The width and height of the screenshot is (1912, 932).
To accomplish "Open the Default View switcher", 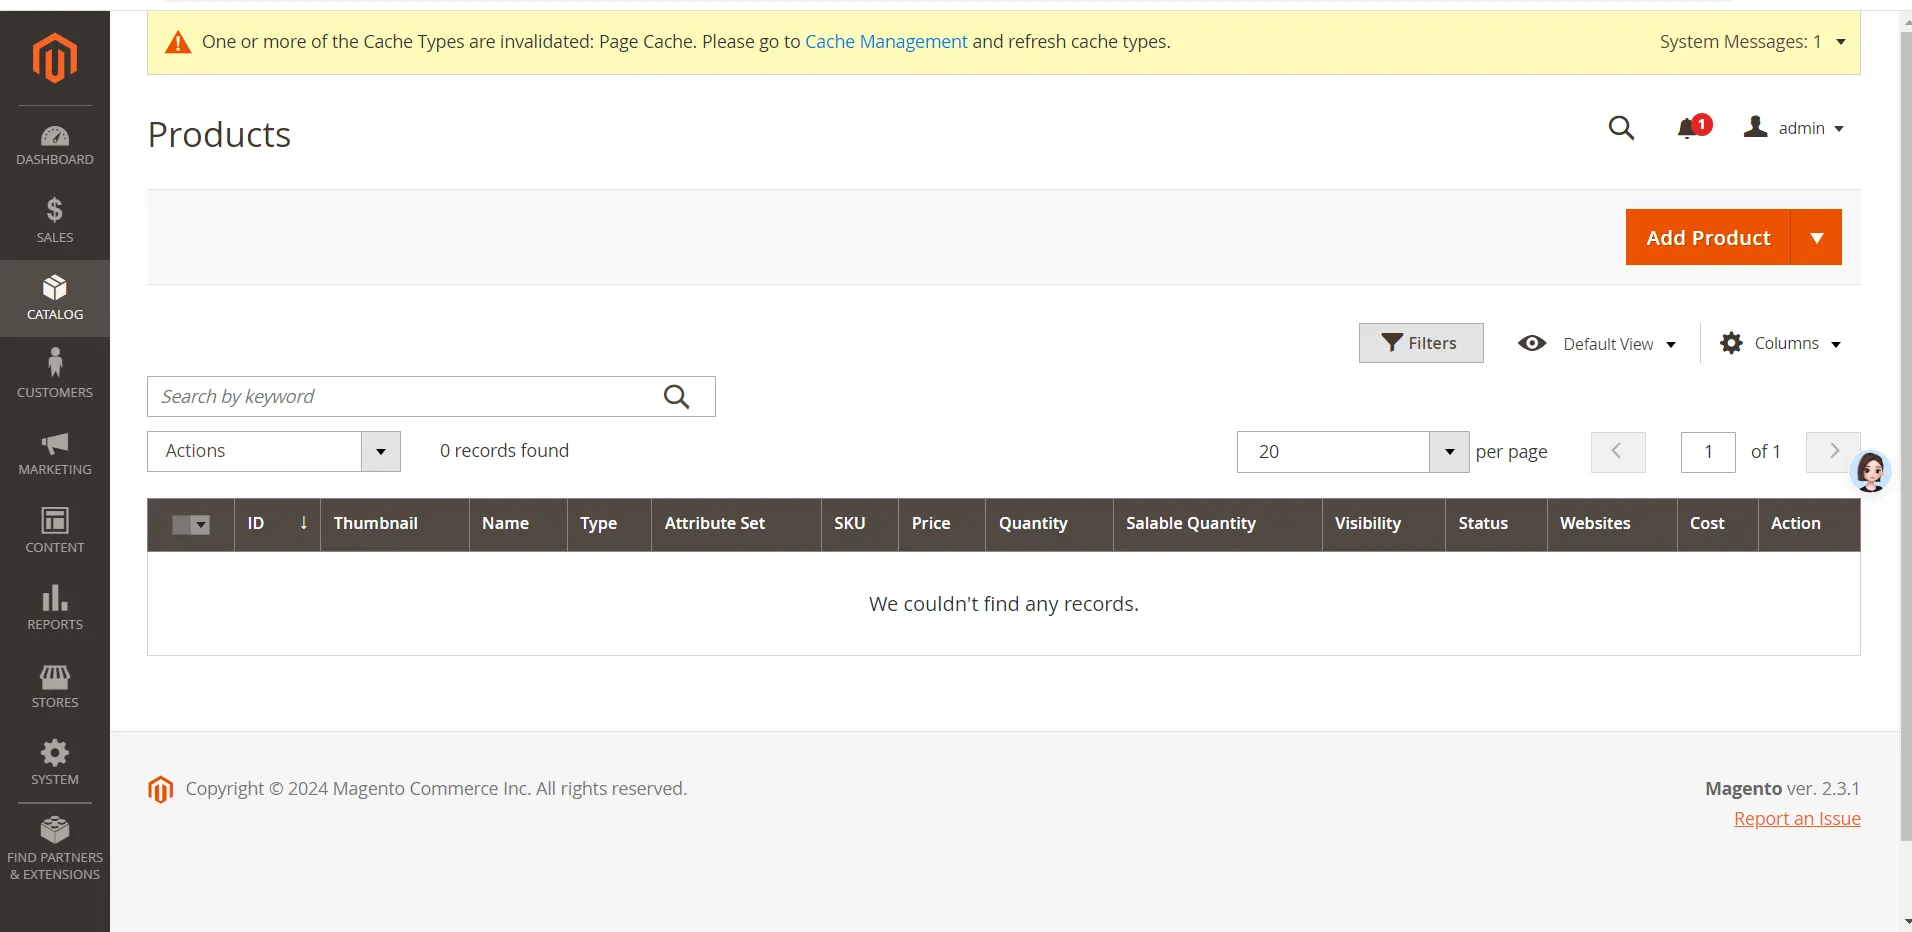I will coord(1597,344).
